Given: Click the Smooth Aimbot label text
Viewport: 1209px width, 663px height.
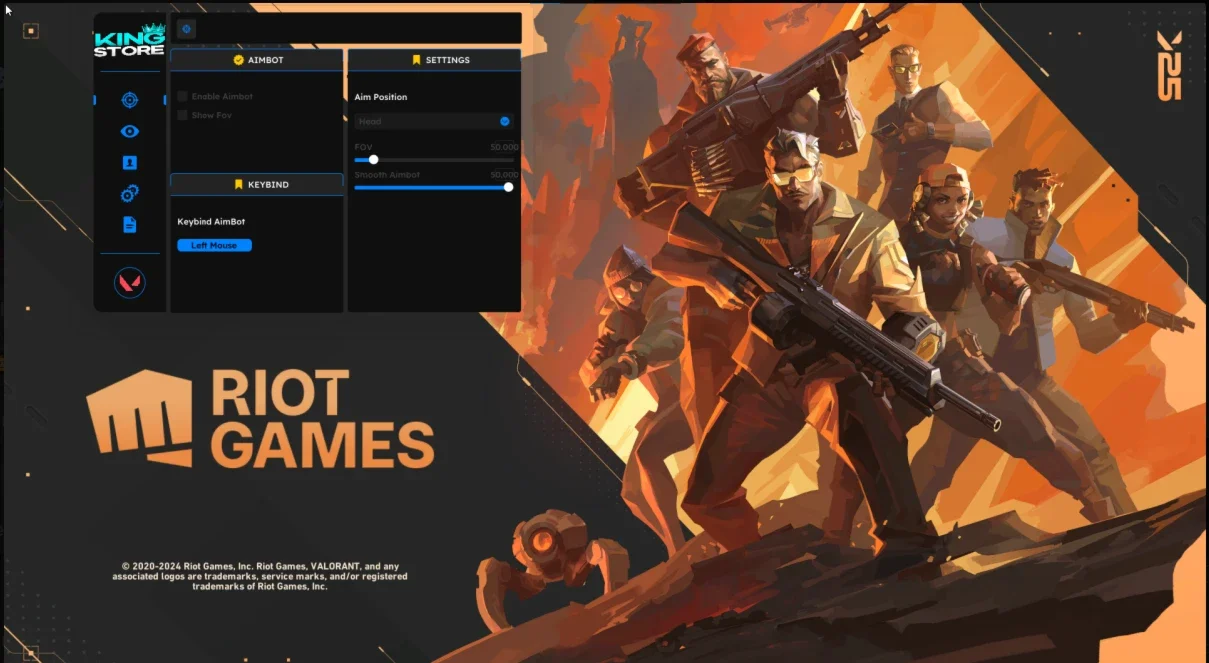Looking at the screenshot, I should pyautogui.click(x=387, y=175).
